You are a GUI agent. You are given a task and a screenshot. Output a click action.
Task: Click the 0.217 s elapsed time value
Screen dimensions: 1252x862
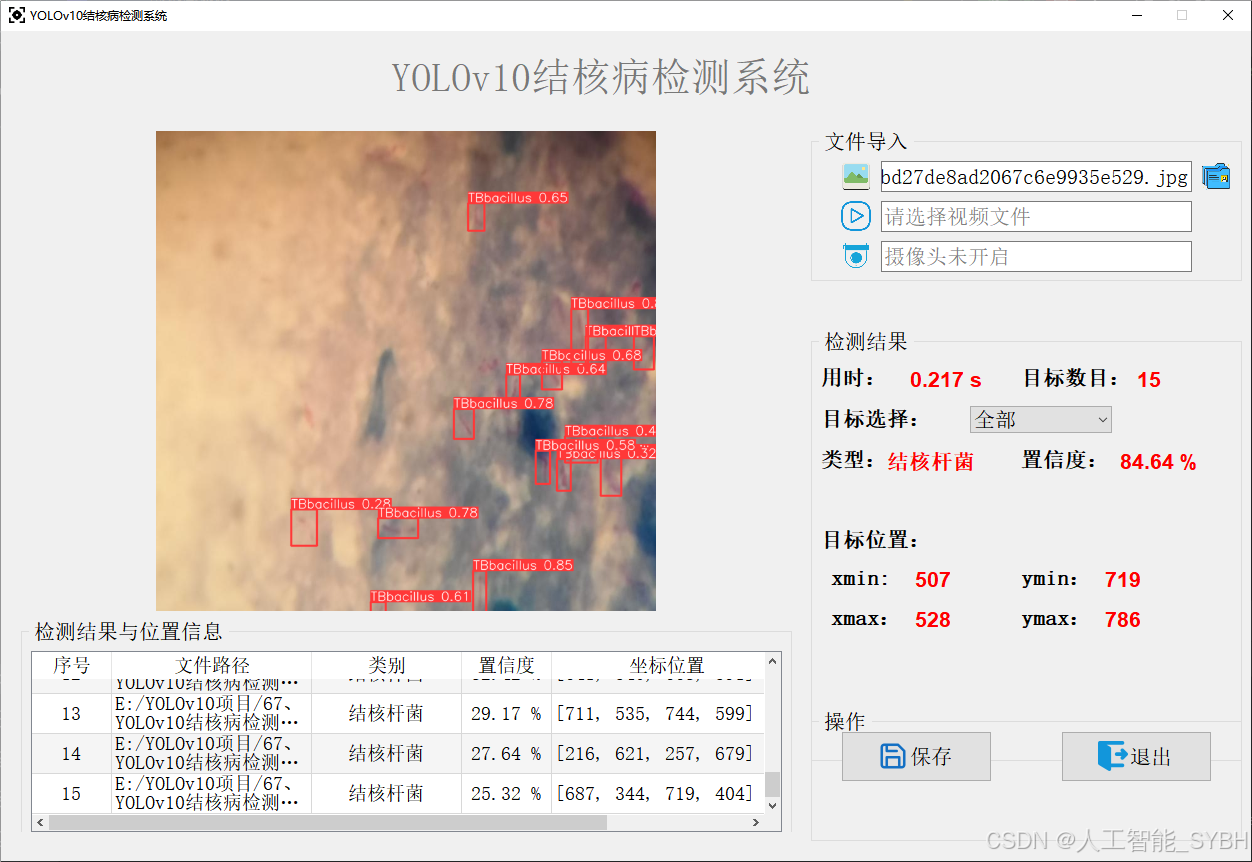pyautogui.click(x=946, y=380)
